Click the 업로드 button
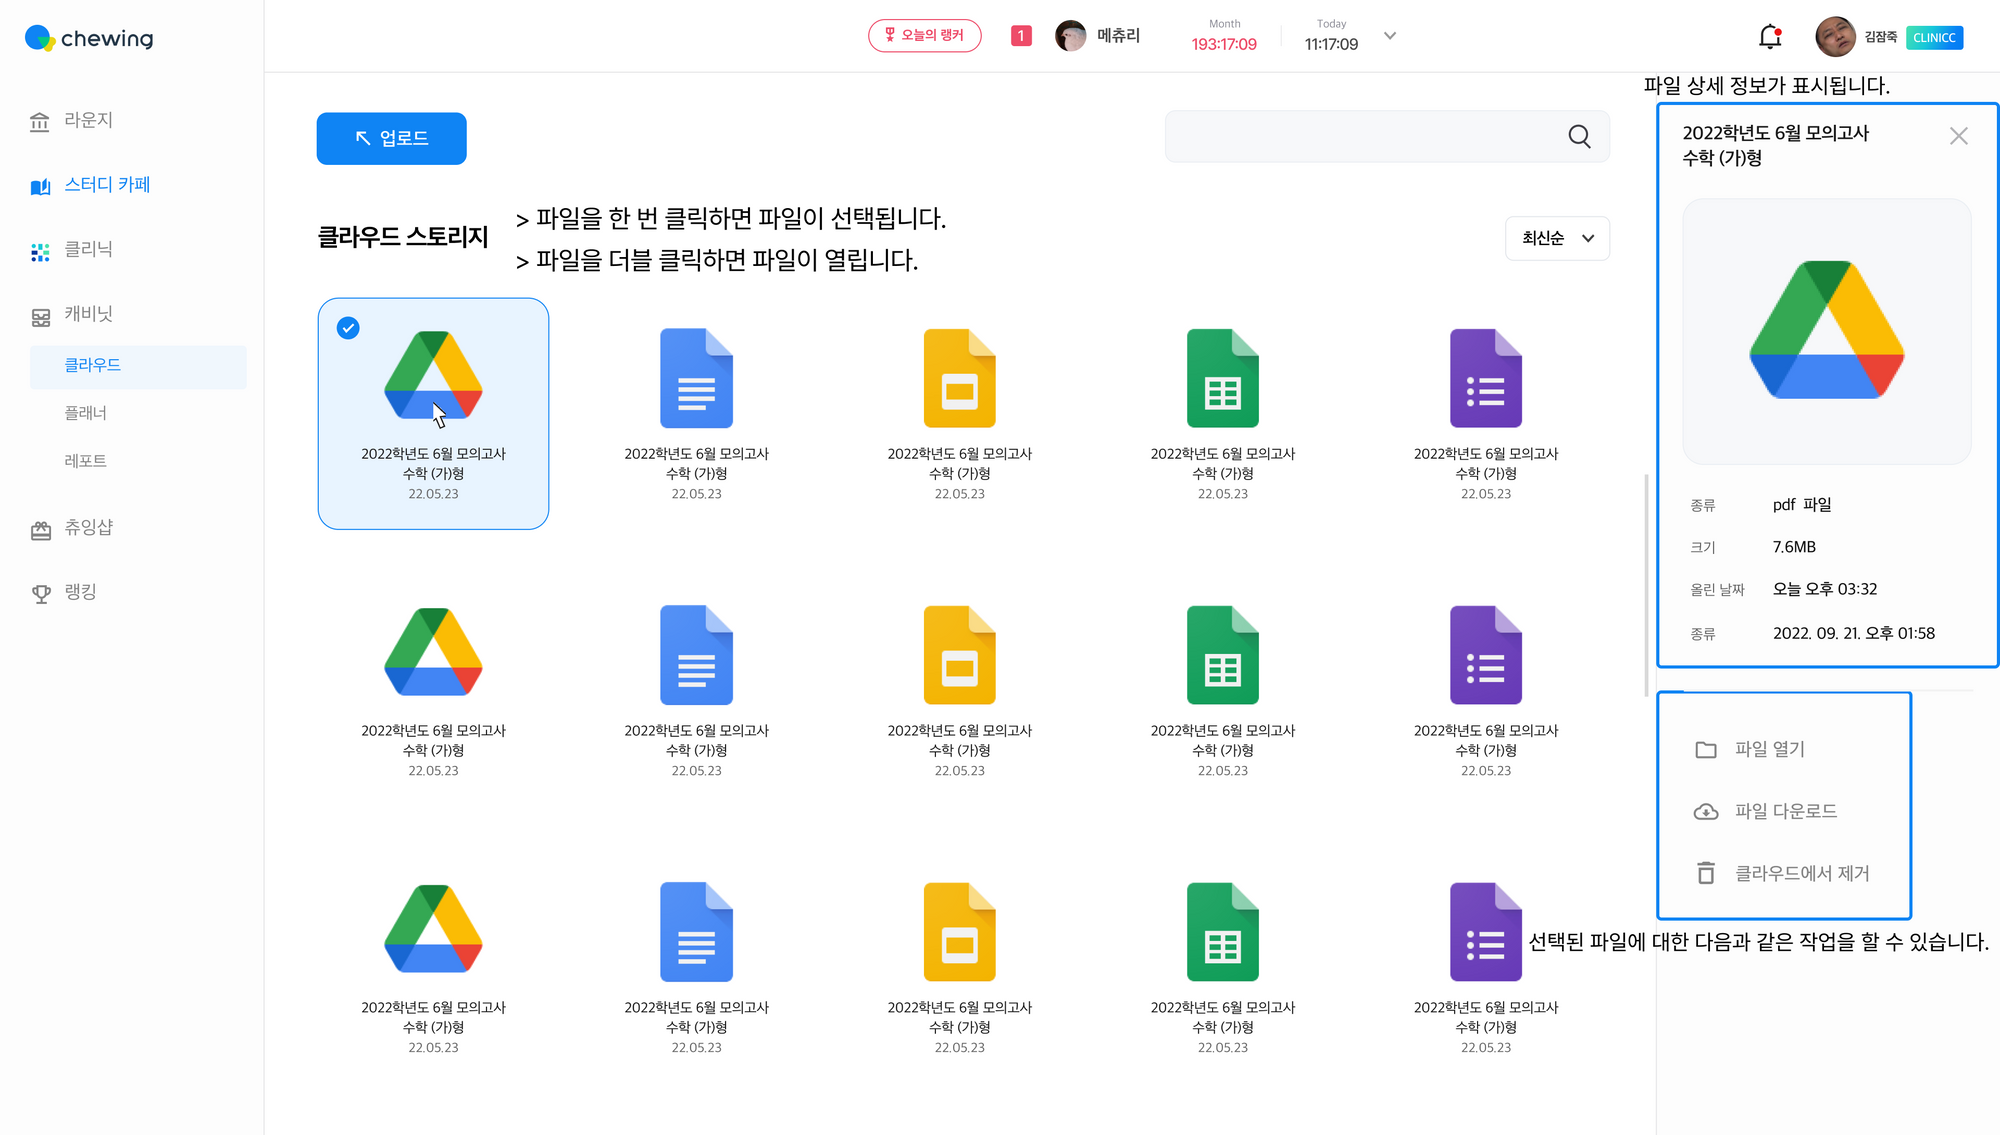 click(x=391, y=138)
